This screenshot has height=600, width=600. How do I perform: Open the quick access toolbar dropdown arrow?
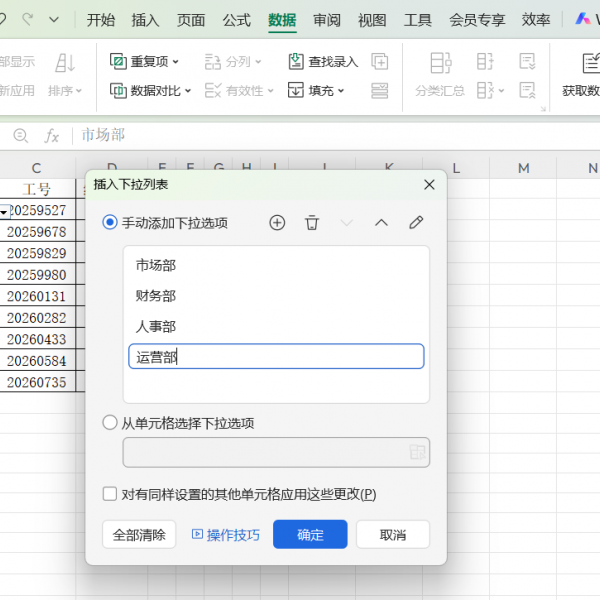click(x=54, y=20)
